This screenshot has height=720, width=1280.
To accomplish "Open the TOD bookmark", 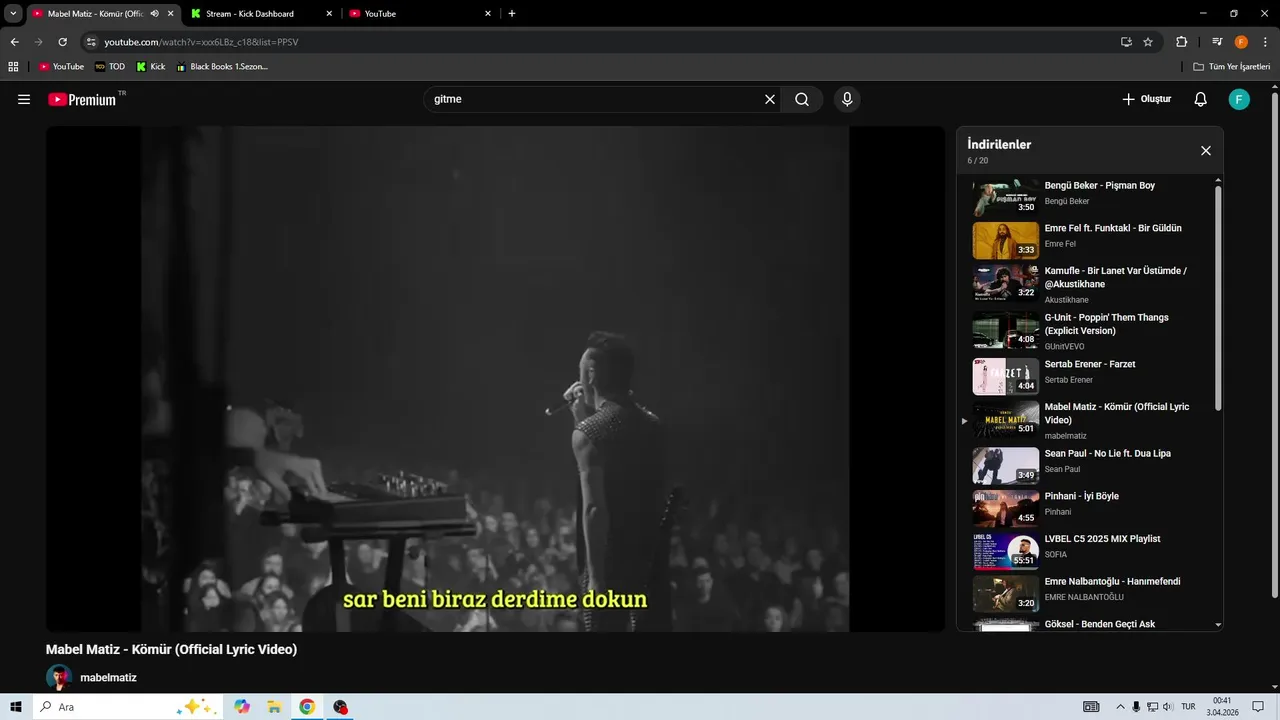I will point(110,67).
